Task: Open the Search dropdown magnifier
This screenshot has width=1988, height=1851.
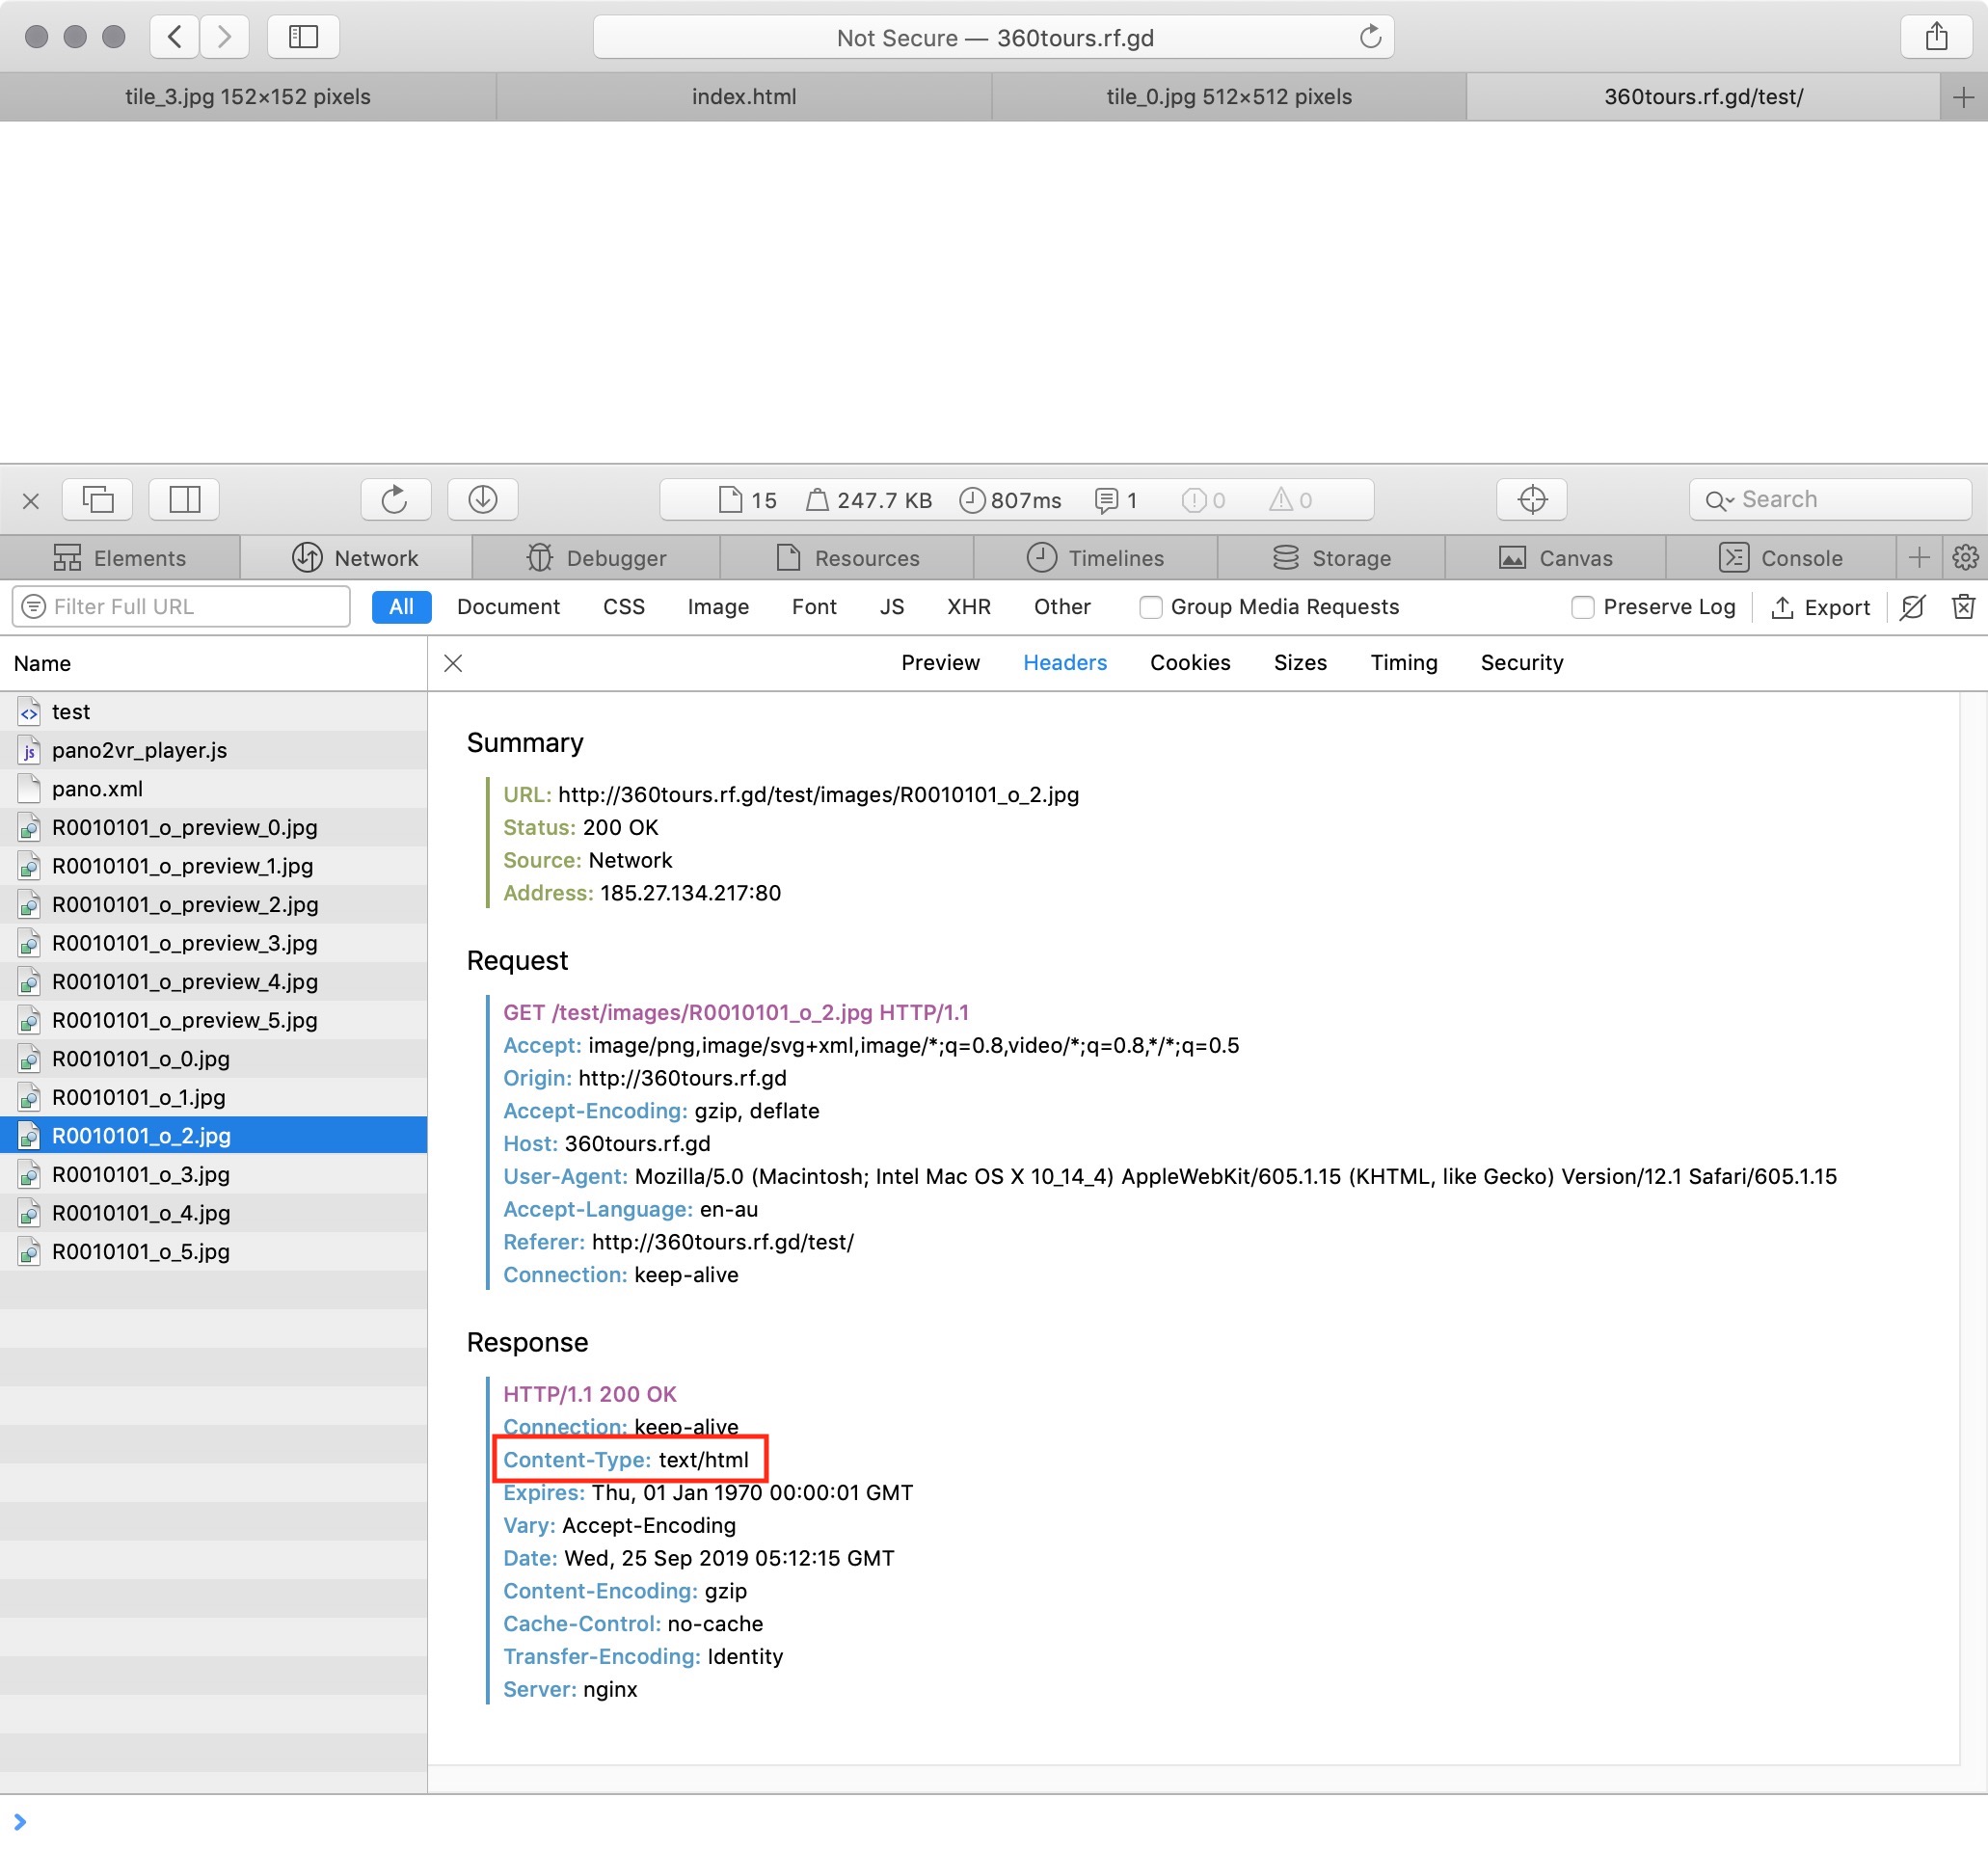Action: point(1719,500)
